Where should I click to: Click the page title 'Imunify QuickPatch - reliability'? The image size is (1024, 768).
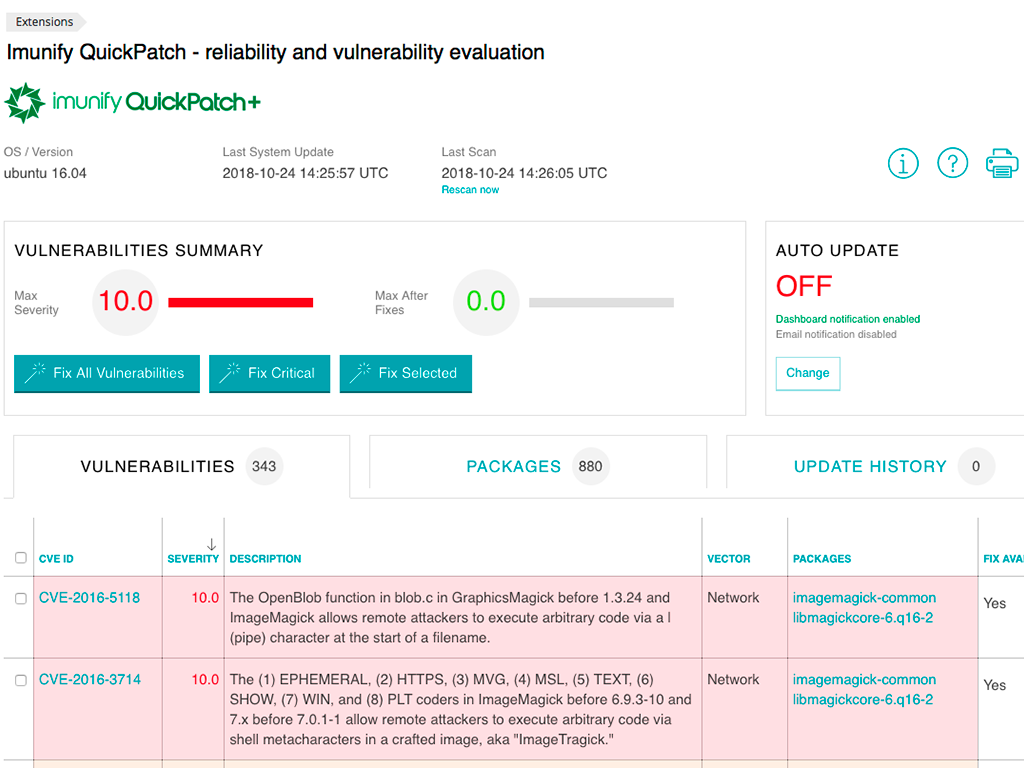(x=276, y=52)
